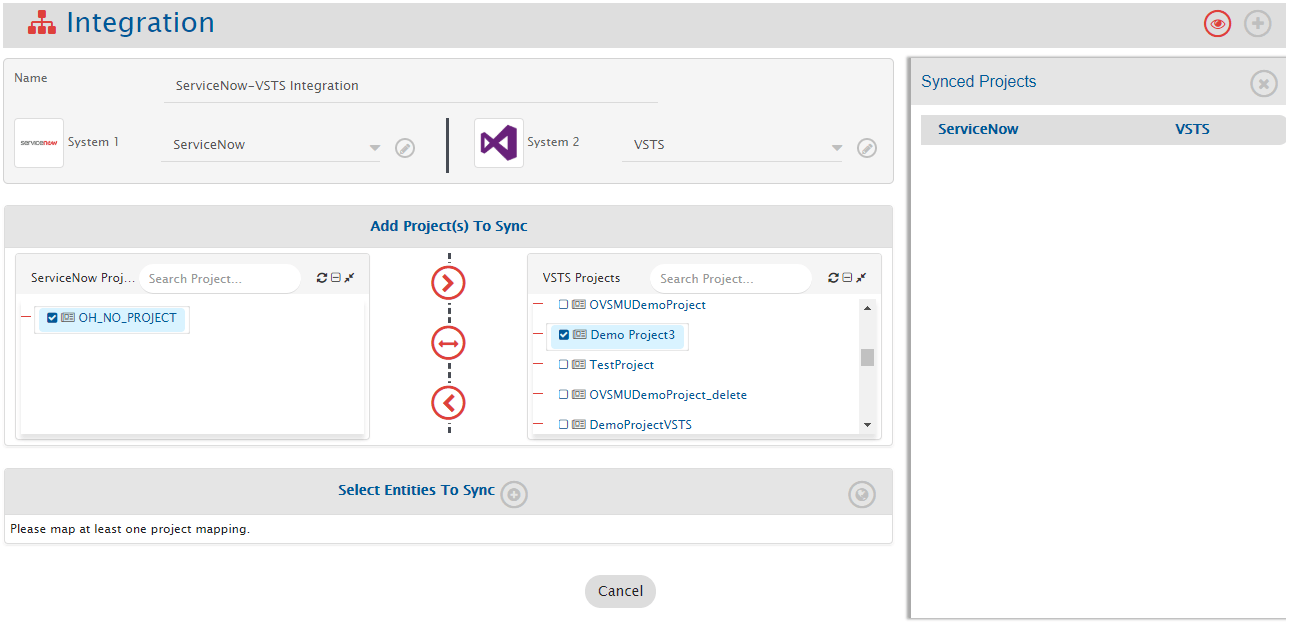The width and height of the screenshot is (1290, 632).
Task: Edit System 1 ServiceNow with pencil icon
Action: 404,148
